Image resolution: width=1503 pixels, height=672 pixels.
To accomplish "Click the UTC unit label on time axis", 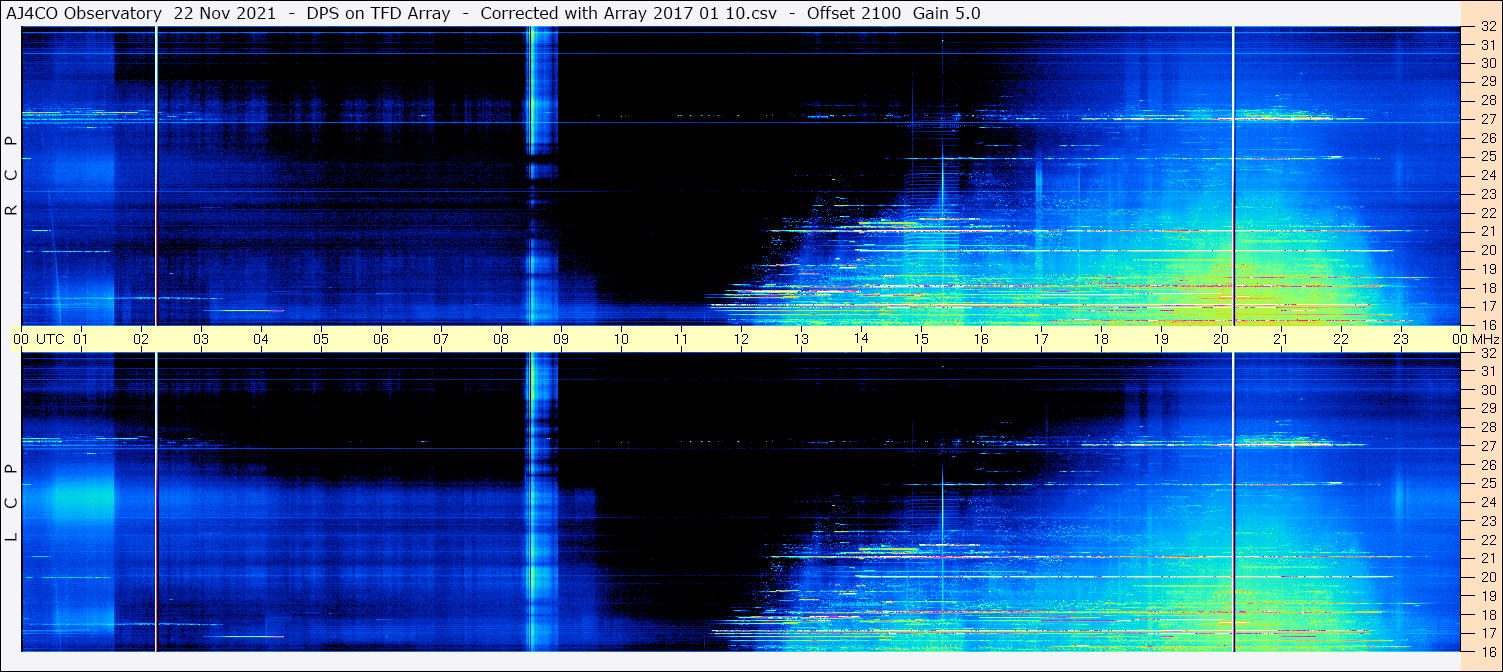I will point(50,339).
